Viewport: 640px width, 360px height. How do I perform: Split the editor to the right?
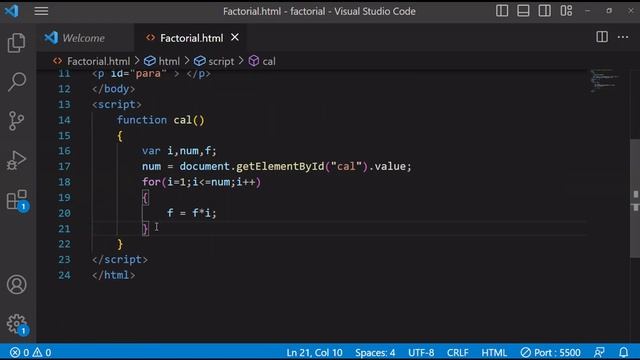[602, 37]
